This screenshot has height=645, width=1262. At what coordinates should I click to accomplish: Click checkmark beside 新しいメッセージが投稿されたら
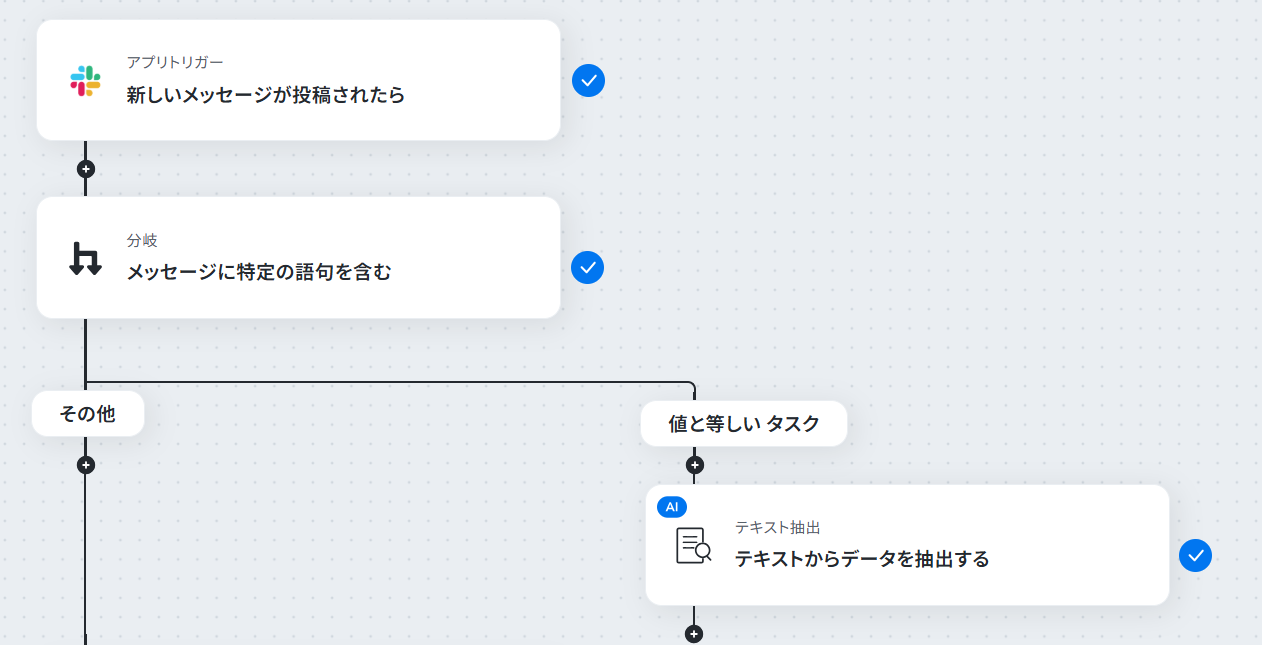(588, 80)
